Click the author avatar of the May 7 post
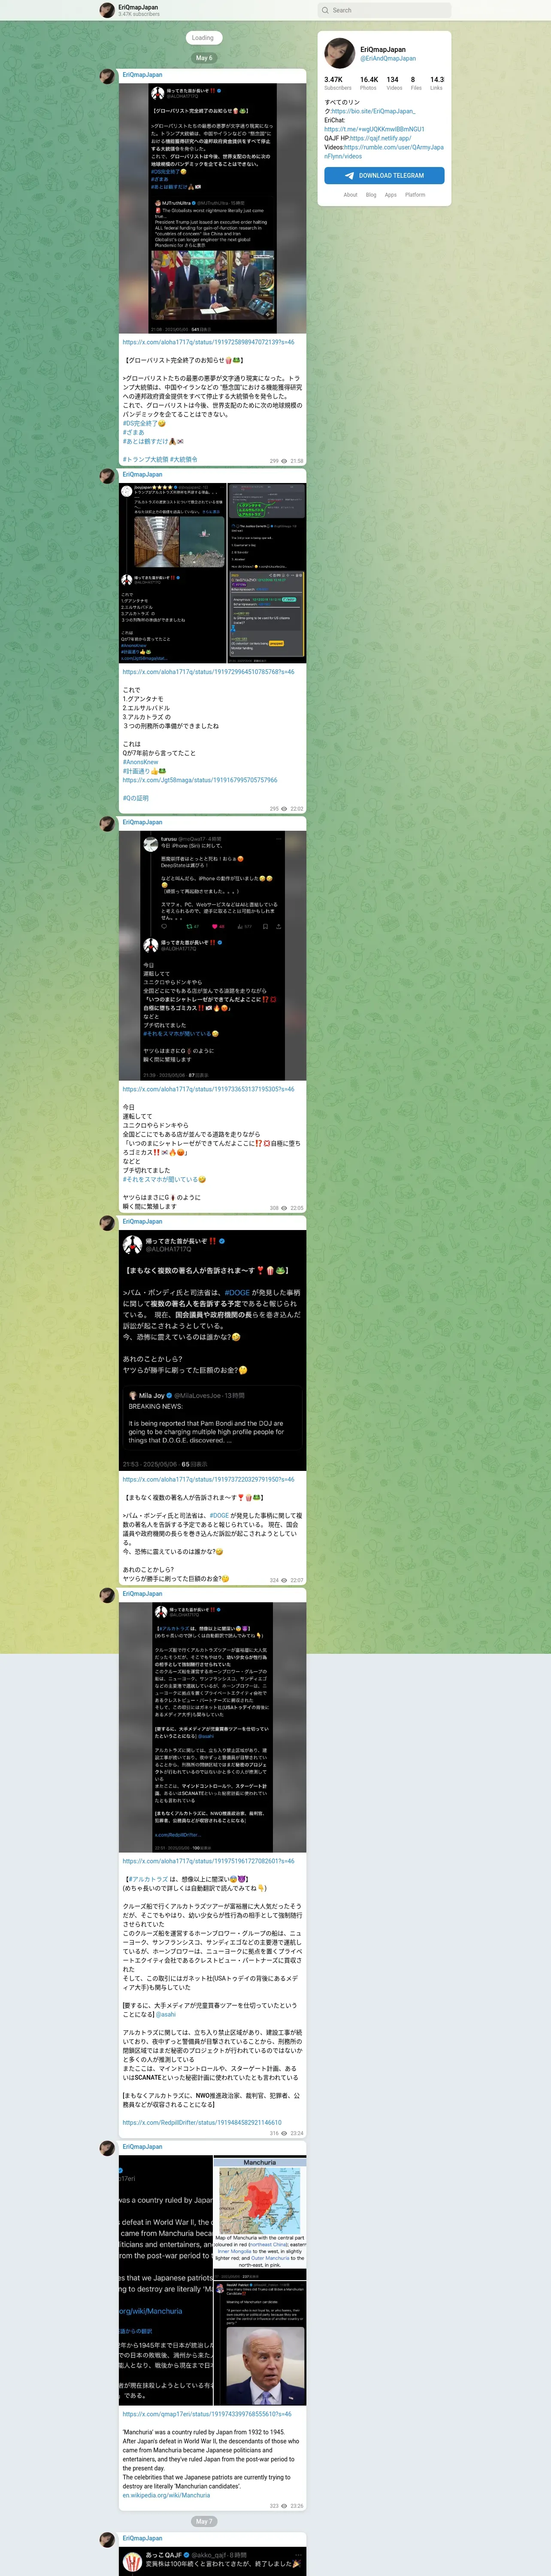 107,2540
